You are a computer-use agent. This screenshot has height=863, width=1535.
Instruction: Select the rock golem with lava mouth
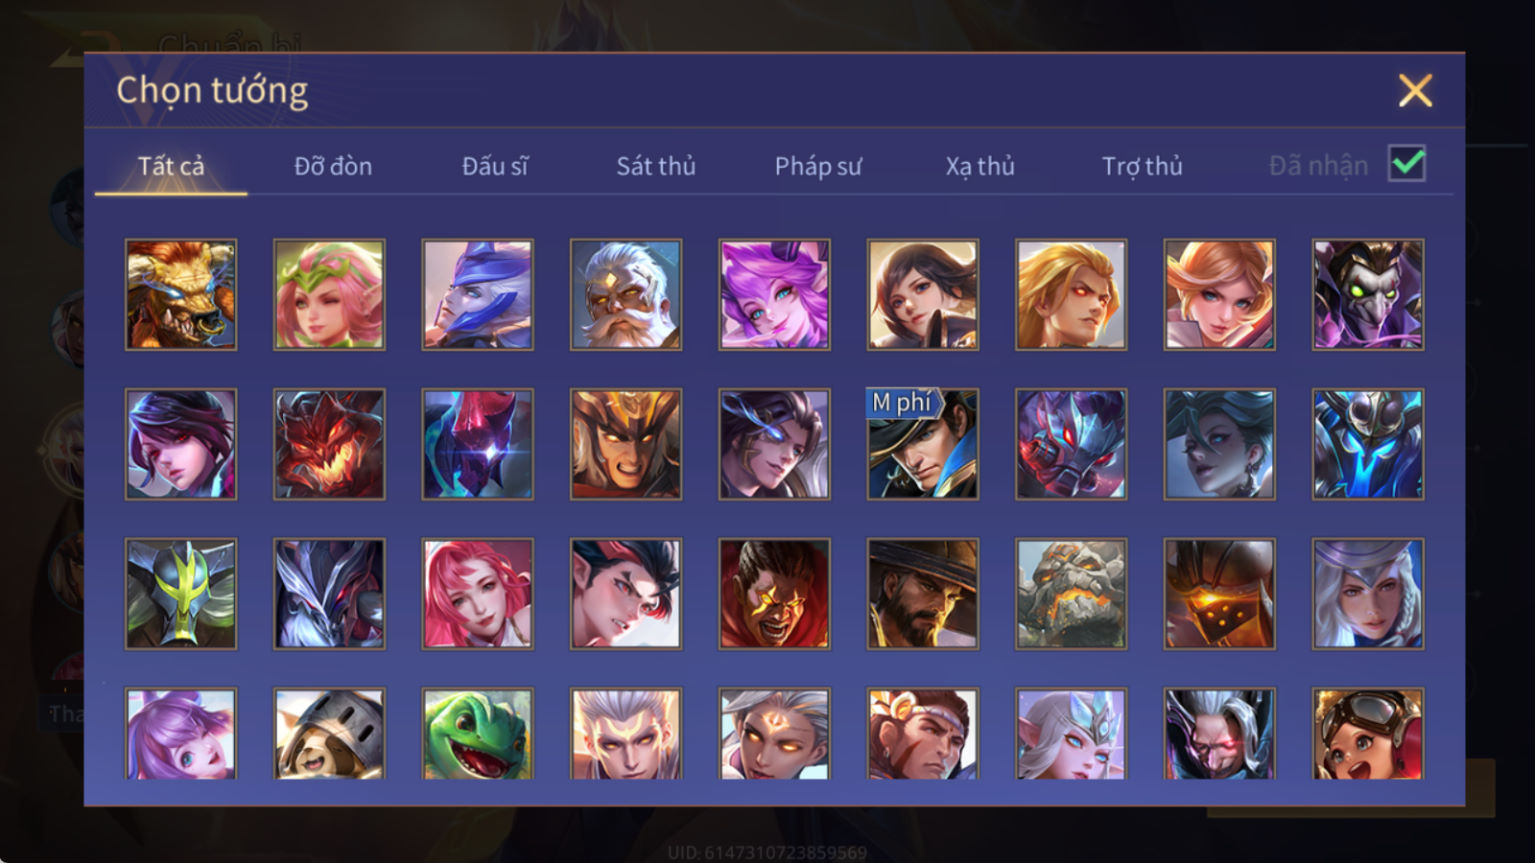click(x=1071, y=594)
